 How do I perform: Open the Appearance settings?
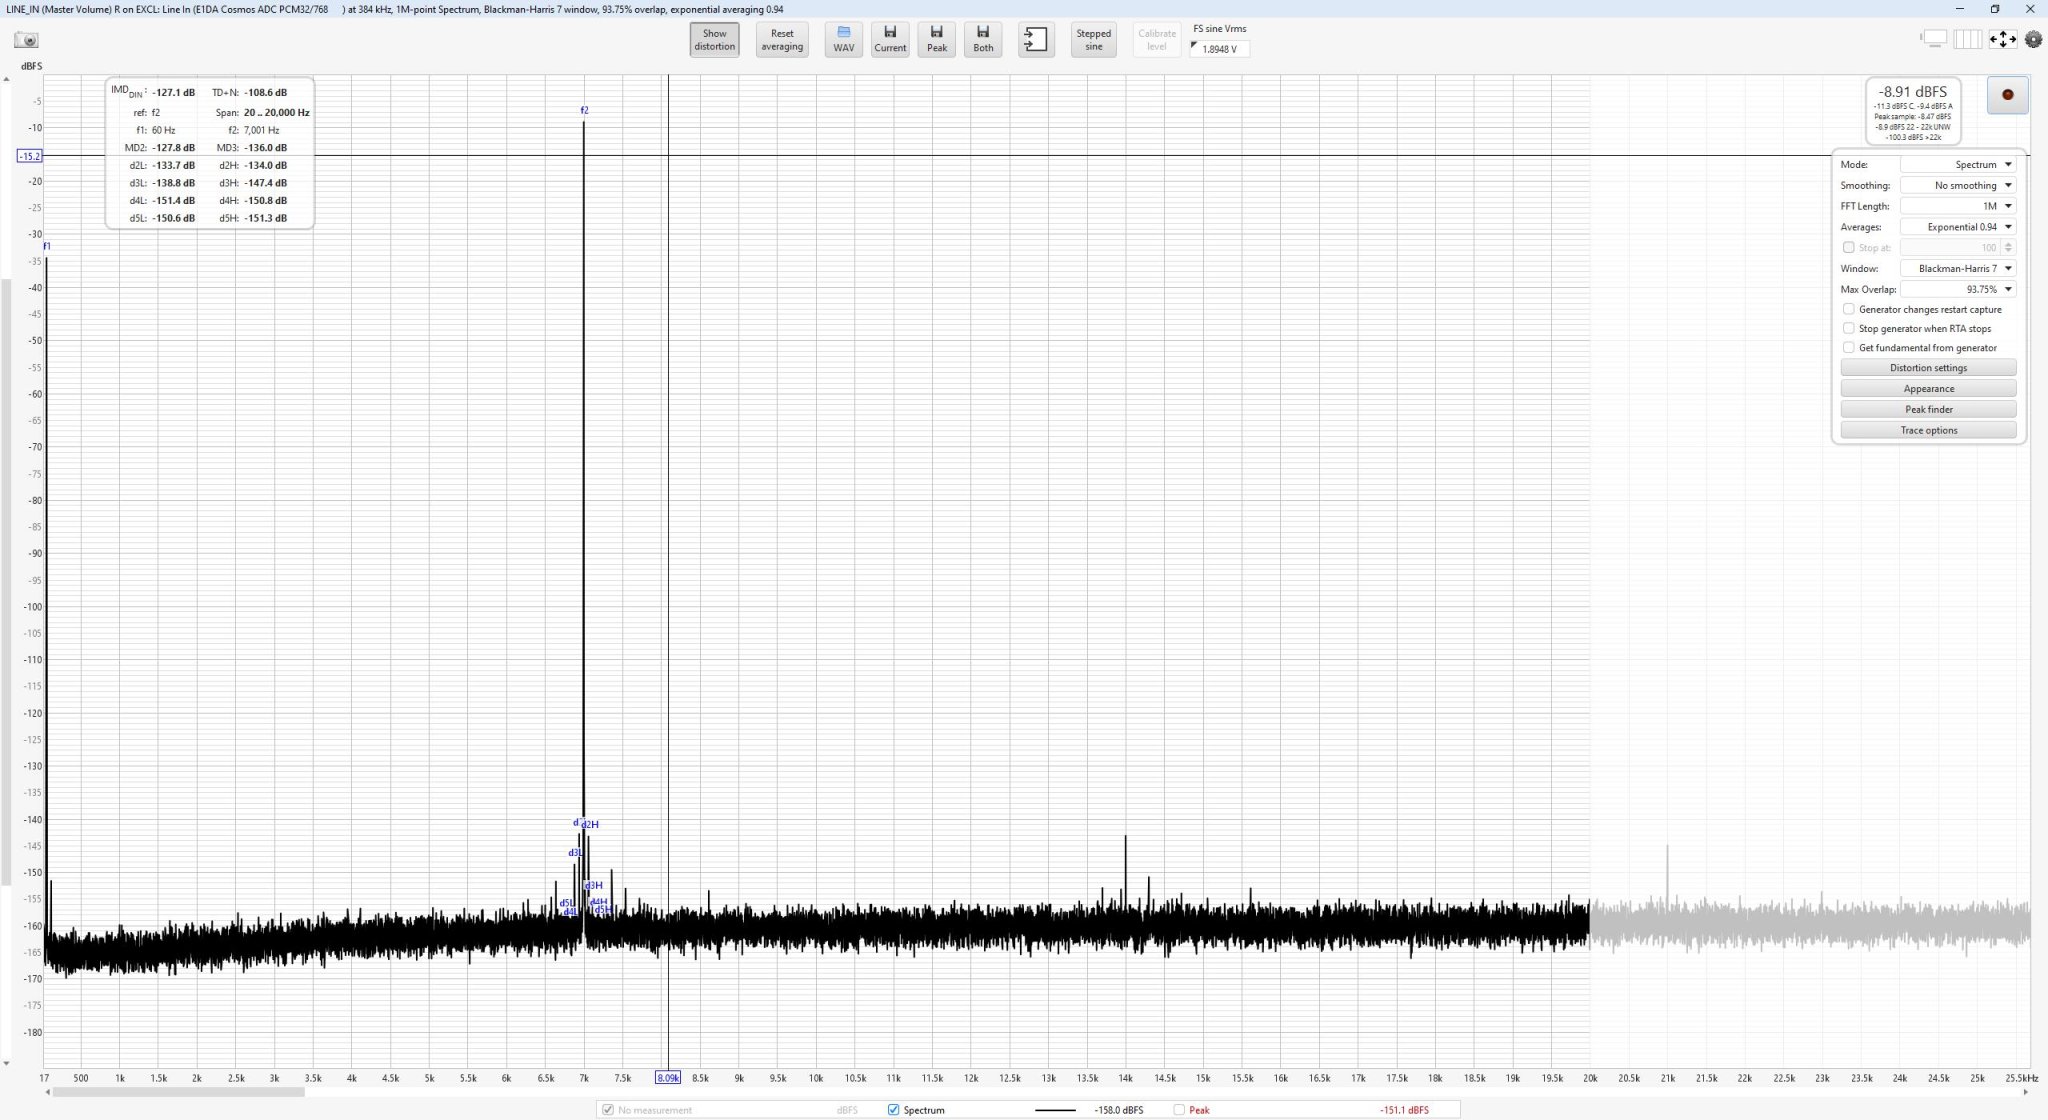tap(1928, 389)
